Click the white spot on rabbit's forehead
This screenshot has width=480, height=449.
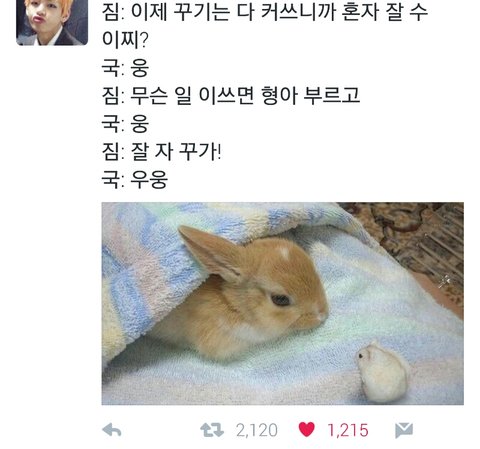(284, 252)
